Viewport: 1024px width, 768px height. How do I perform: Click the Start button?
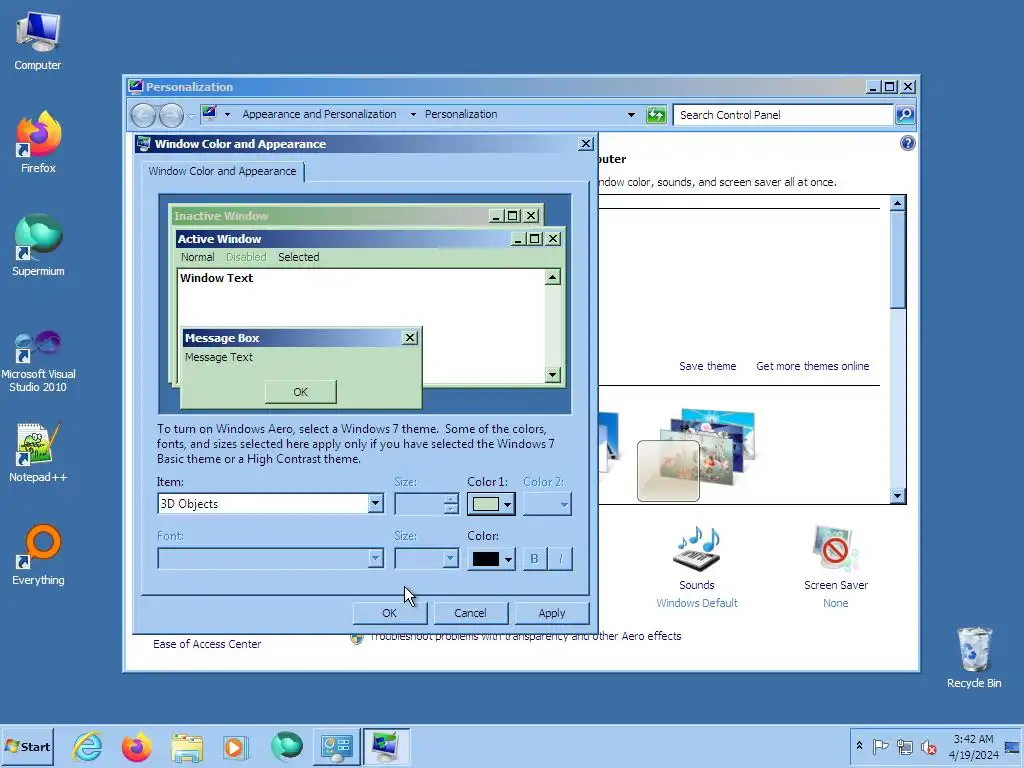(x=27, y=746)
